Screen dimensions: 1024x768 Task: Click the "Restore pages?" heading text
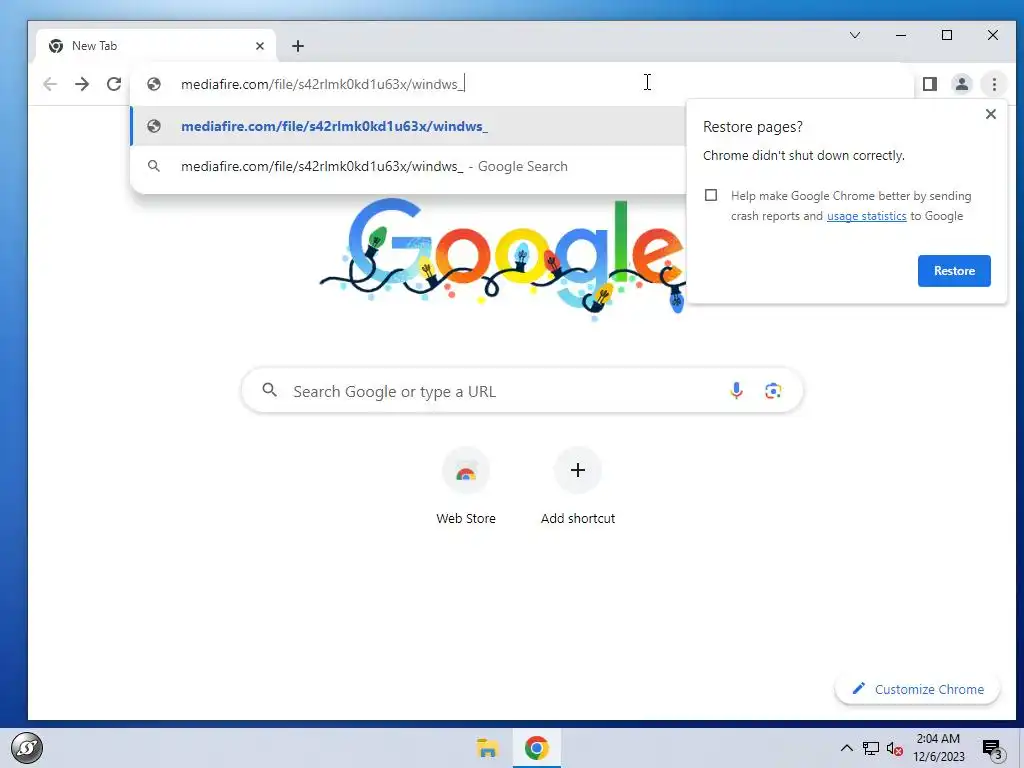point(752,127)
